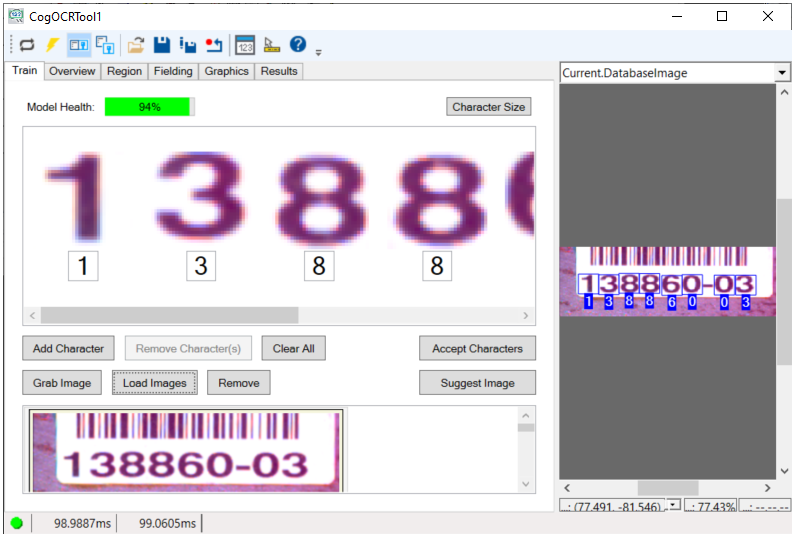Click the 98.9887ms timing value
The image size is (795, 536).
[82, 523]
